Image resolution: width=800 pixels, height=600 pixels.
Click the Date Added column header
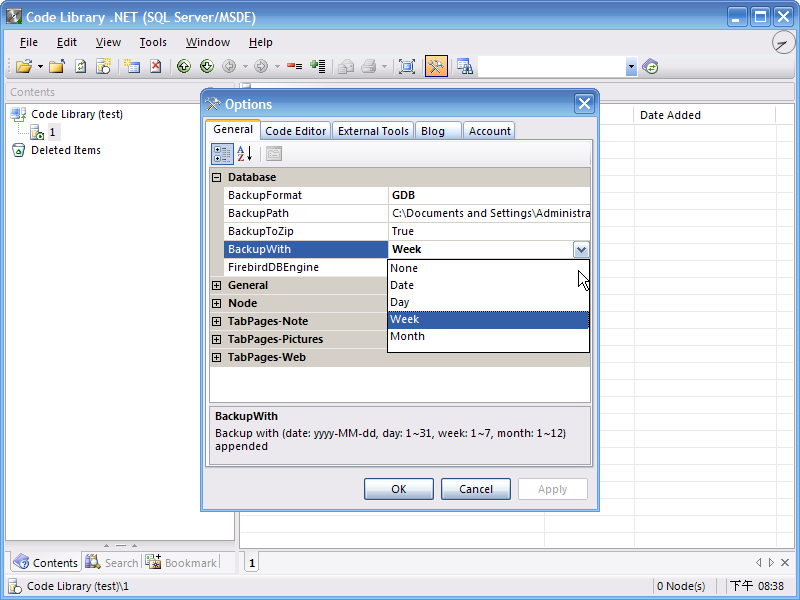tap(704, 115)
